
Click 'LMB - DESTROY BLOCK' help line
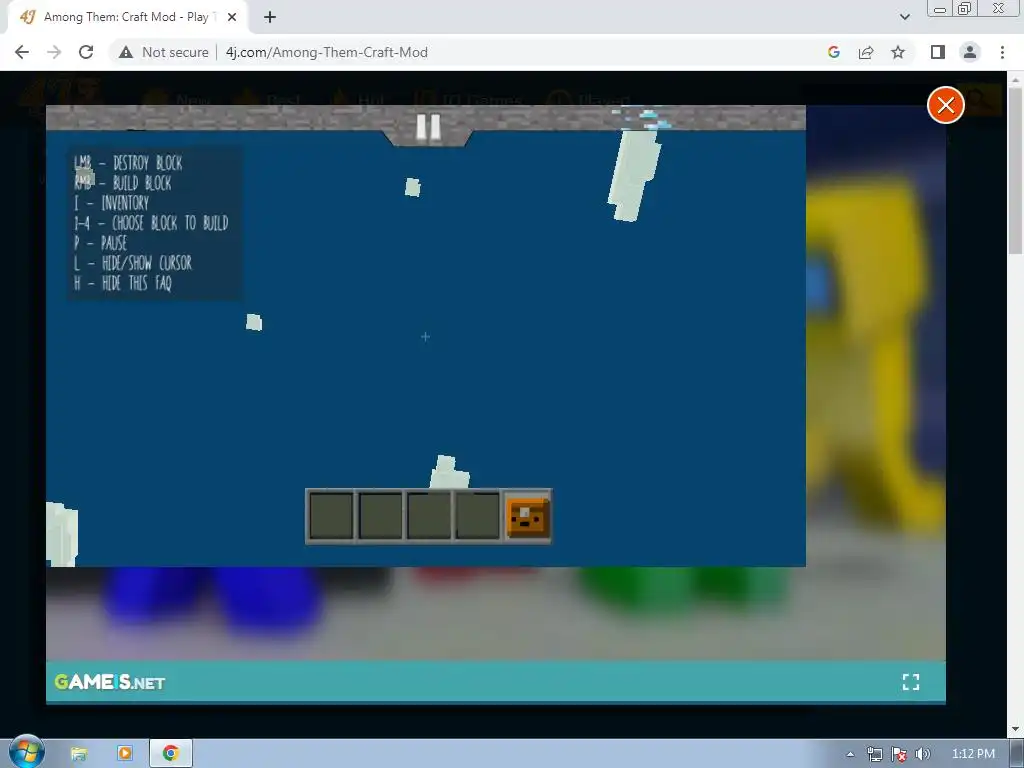pyautogui.click(x=128, y=163)
